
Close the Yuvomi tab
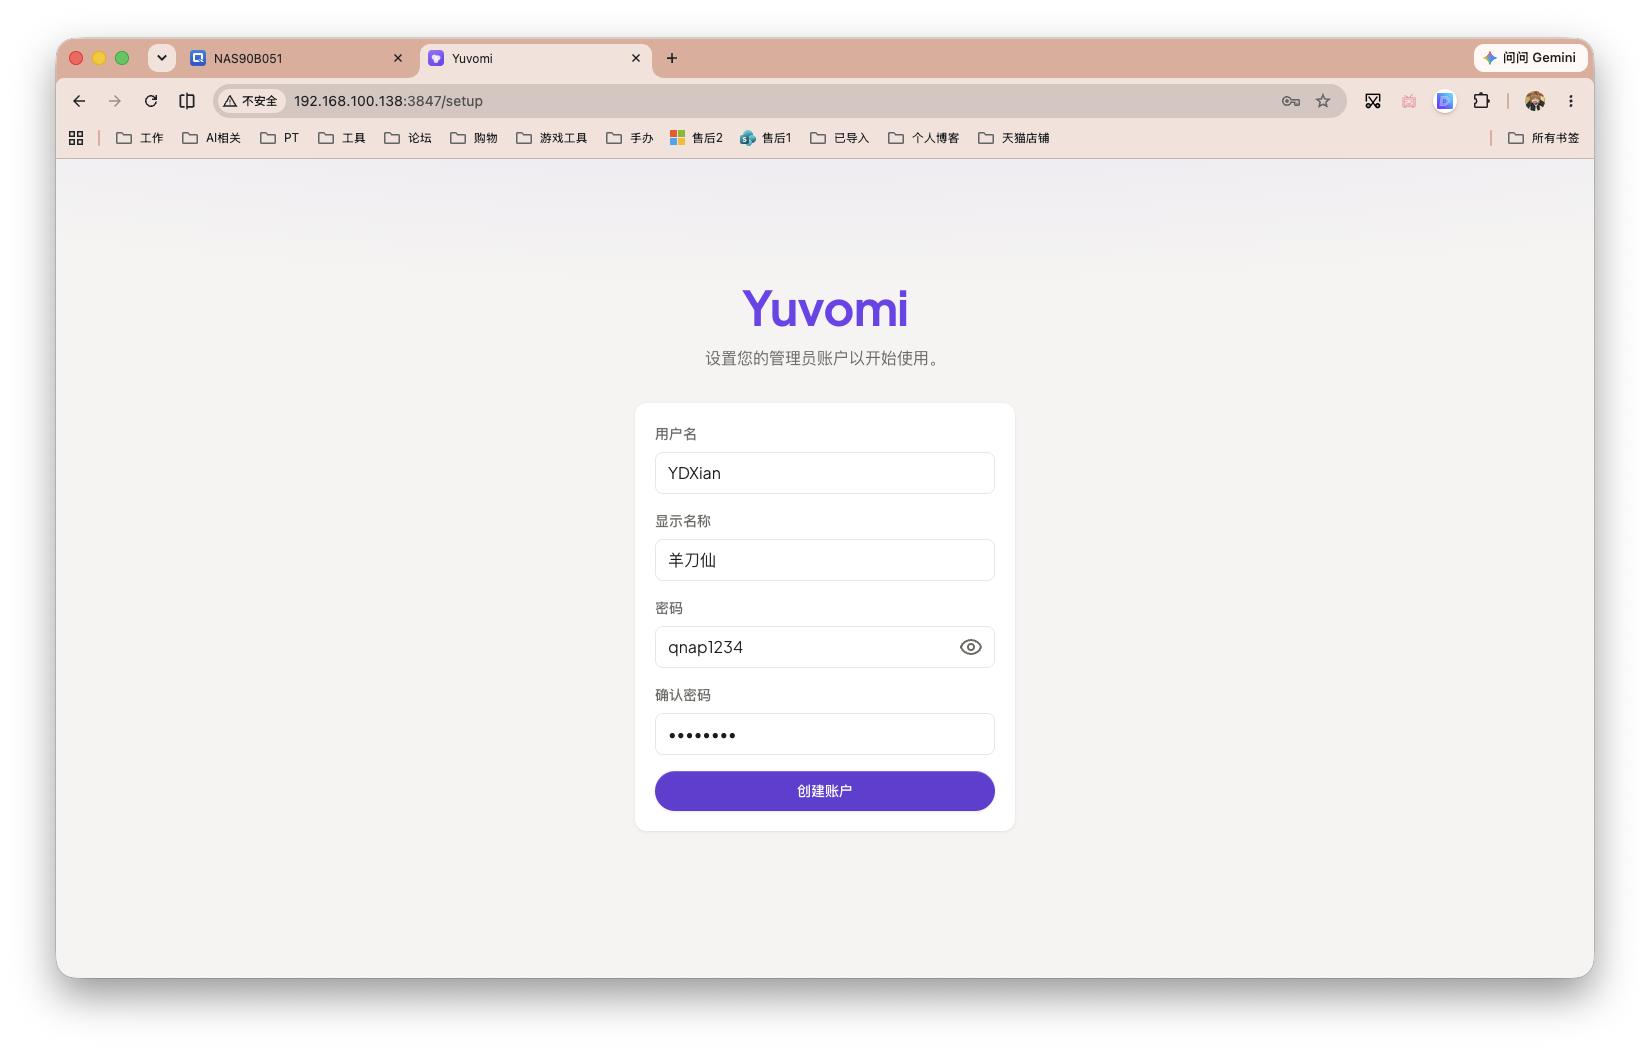636,58
